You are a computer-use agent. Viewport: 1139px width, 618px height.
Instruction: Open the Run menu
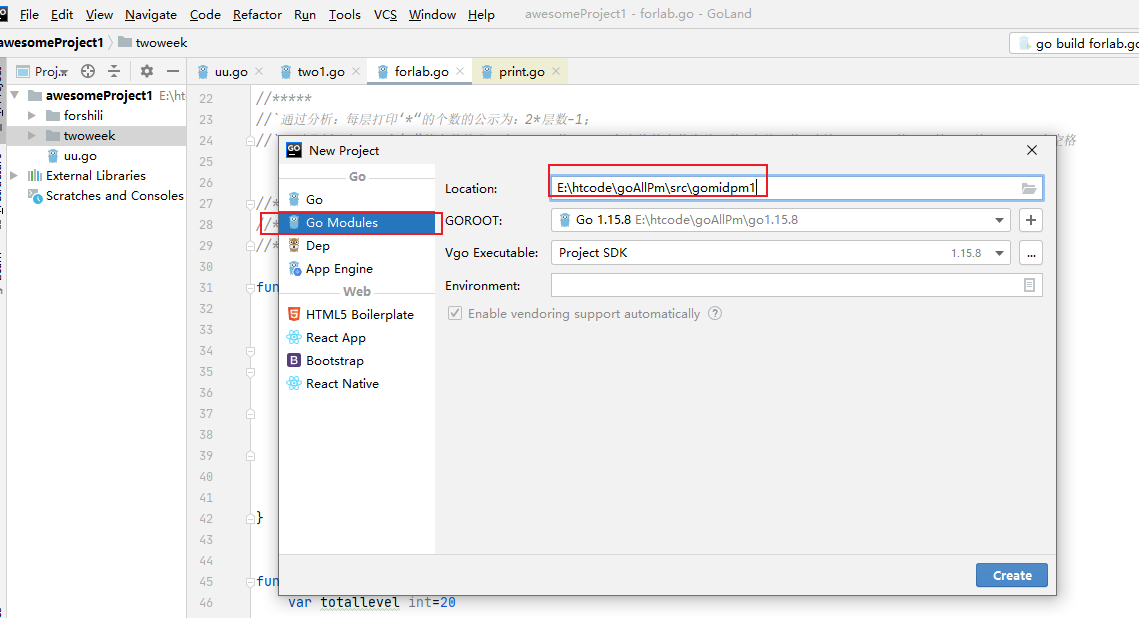(x=305, y=15)
